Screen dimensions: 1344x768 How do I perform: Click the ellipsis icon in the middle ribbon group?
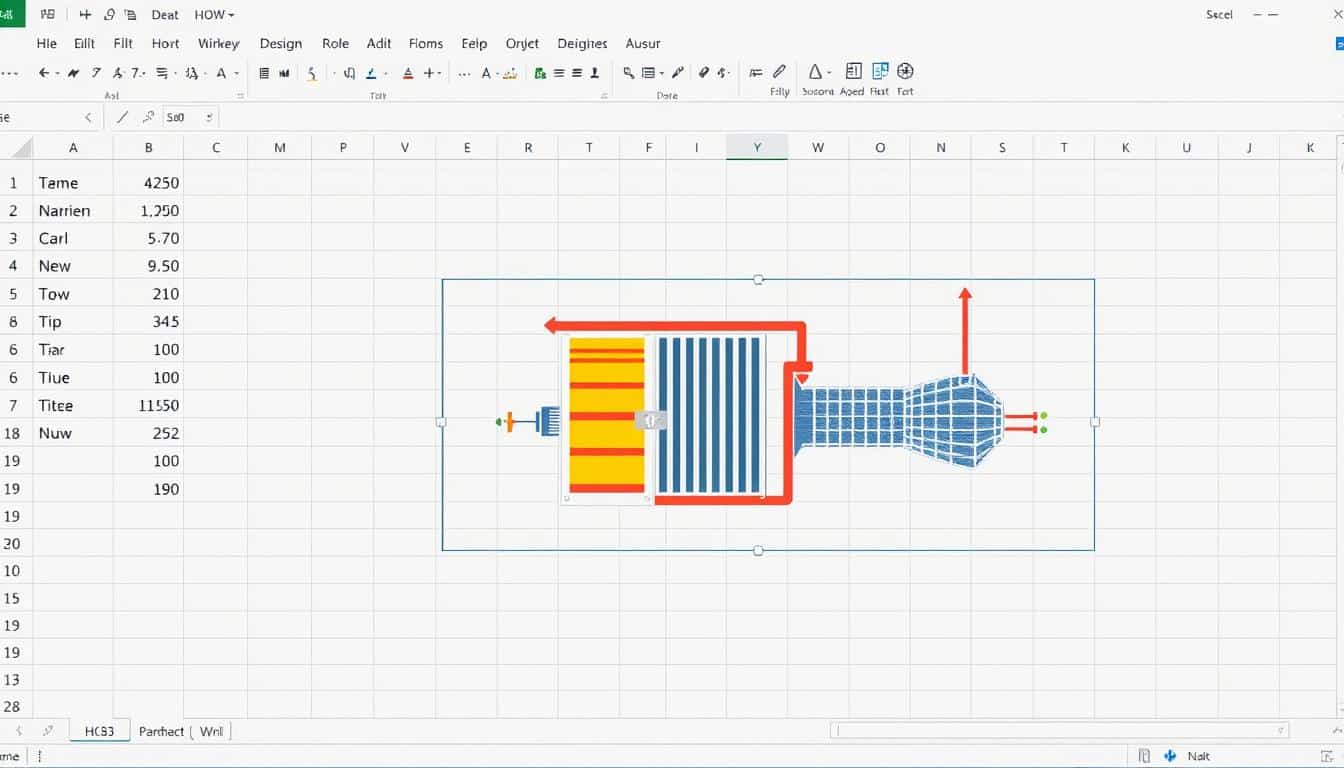click(x=464, y=74)
